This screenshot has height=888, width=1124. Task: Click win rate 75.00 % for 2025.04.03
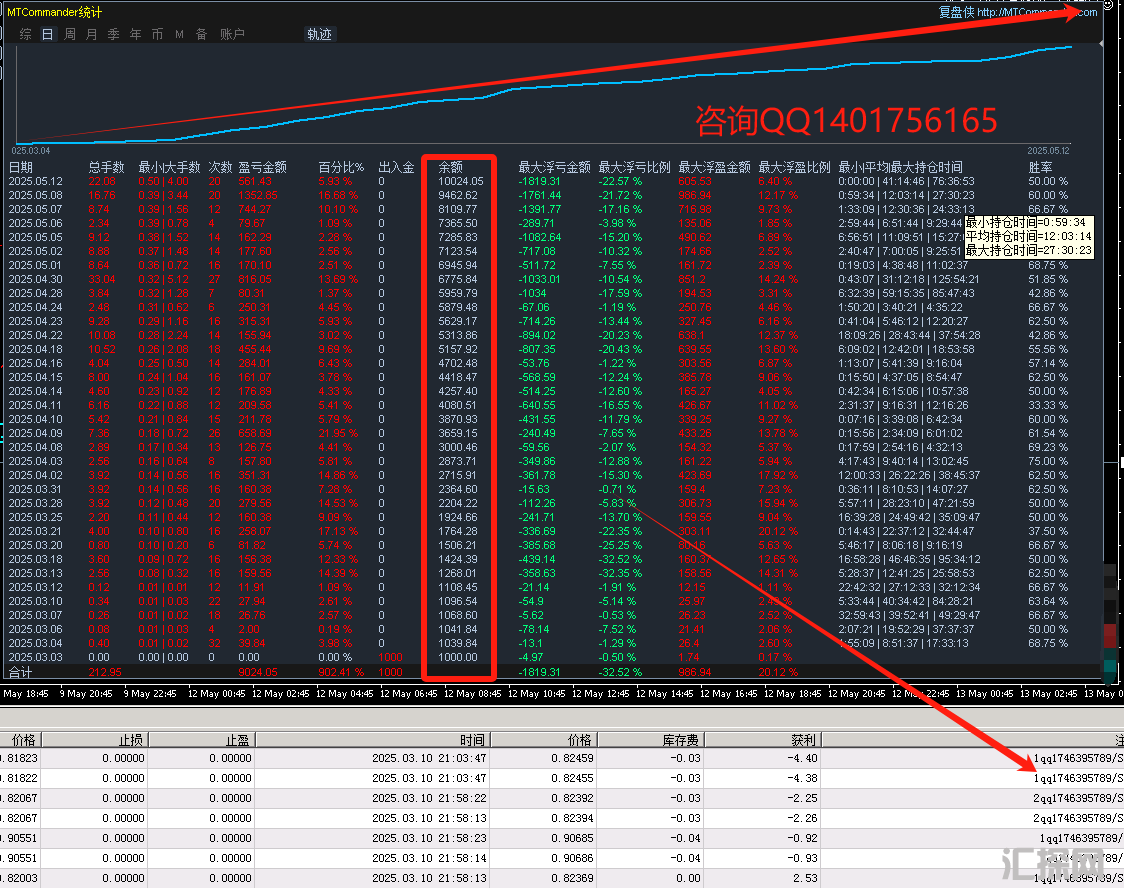(x=1048, y=461)
